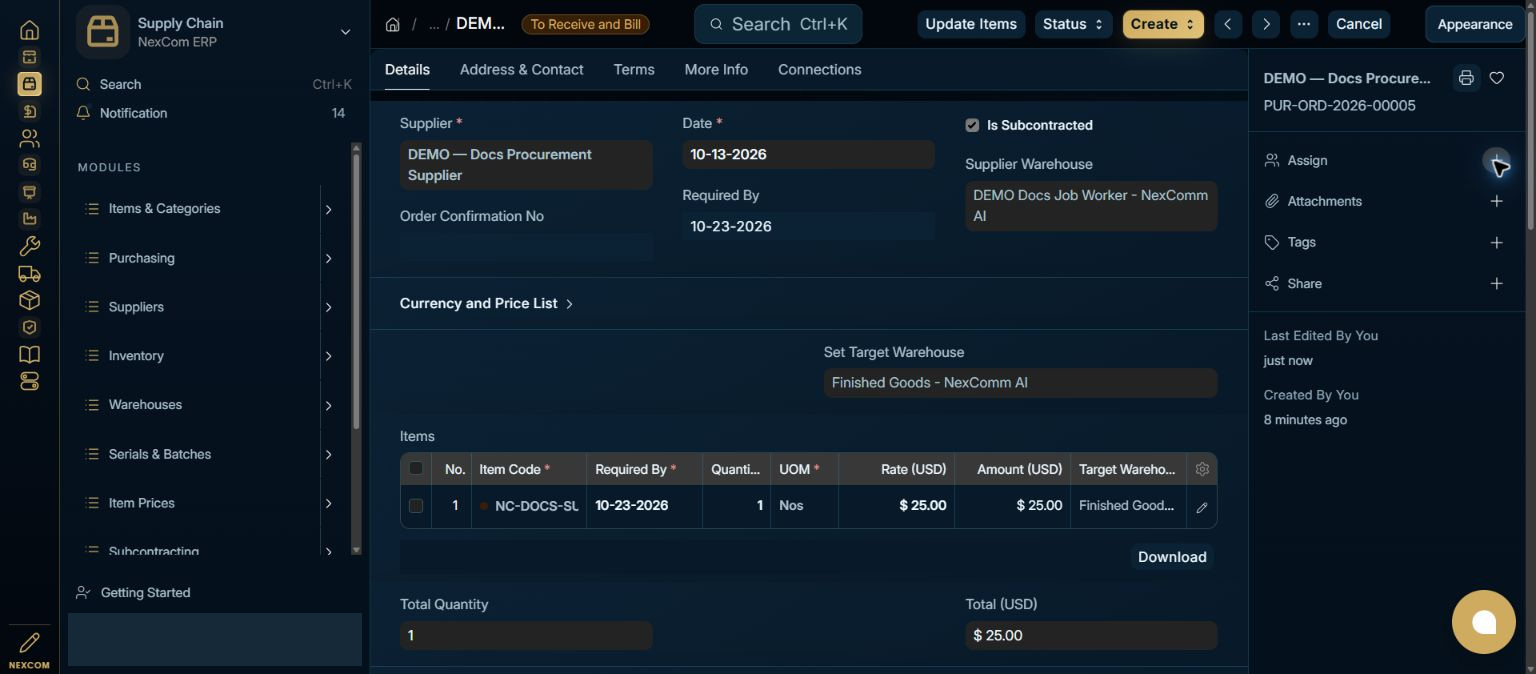This screenshot has height=674, width=1536.
Task: Click the Download button under Items
Action: (x=1172, y=557)
